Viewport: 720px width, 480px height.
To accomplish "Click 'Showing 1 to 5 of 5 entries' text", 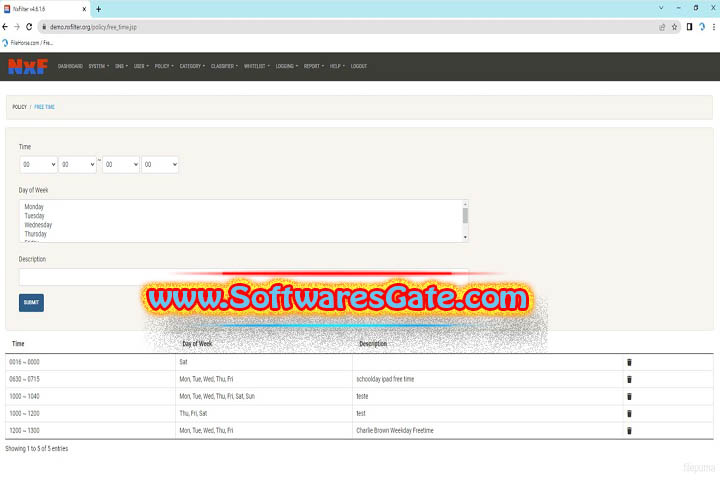I will (x=37, y=448).
